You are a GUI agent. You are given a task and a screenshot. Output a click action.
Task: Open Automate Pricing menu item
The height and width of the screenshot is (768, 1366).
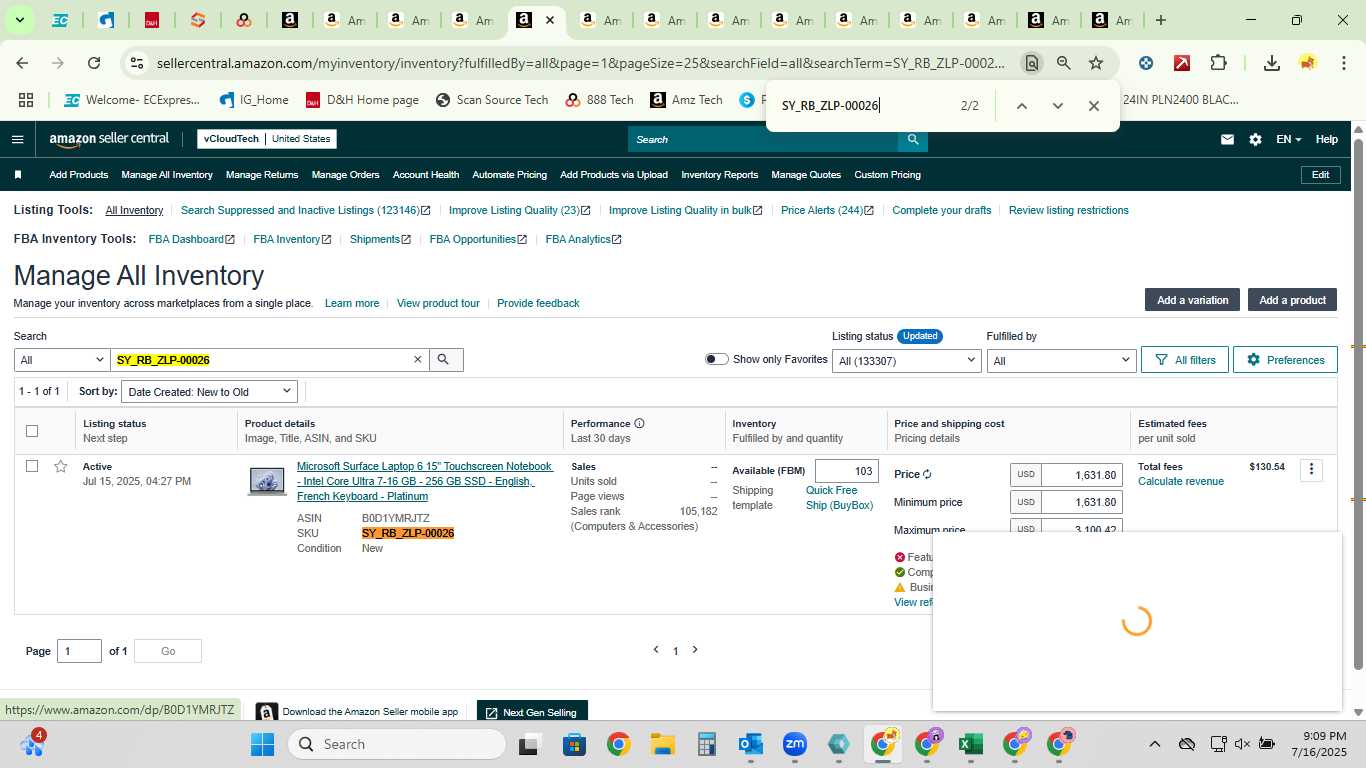pos(510,175)
